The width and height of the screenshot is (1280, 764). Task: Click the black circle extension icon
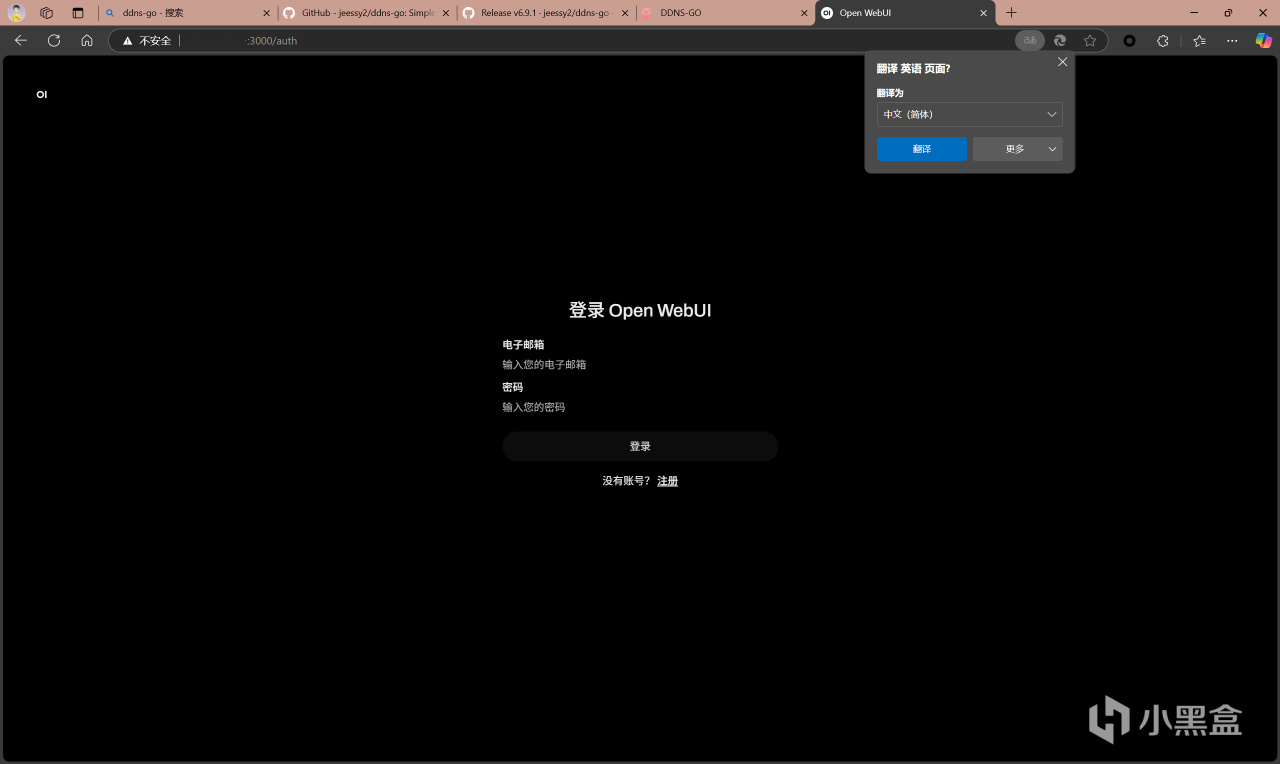(1130, 40)
